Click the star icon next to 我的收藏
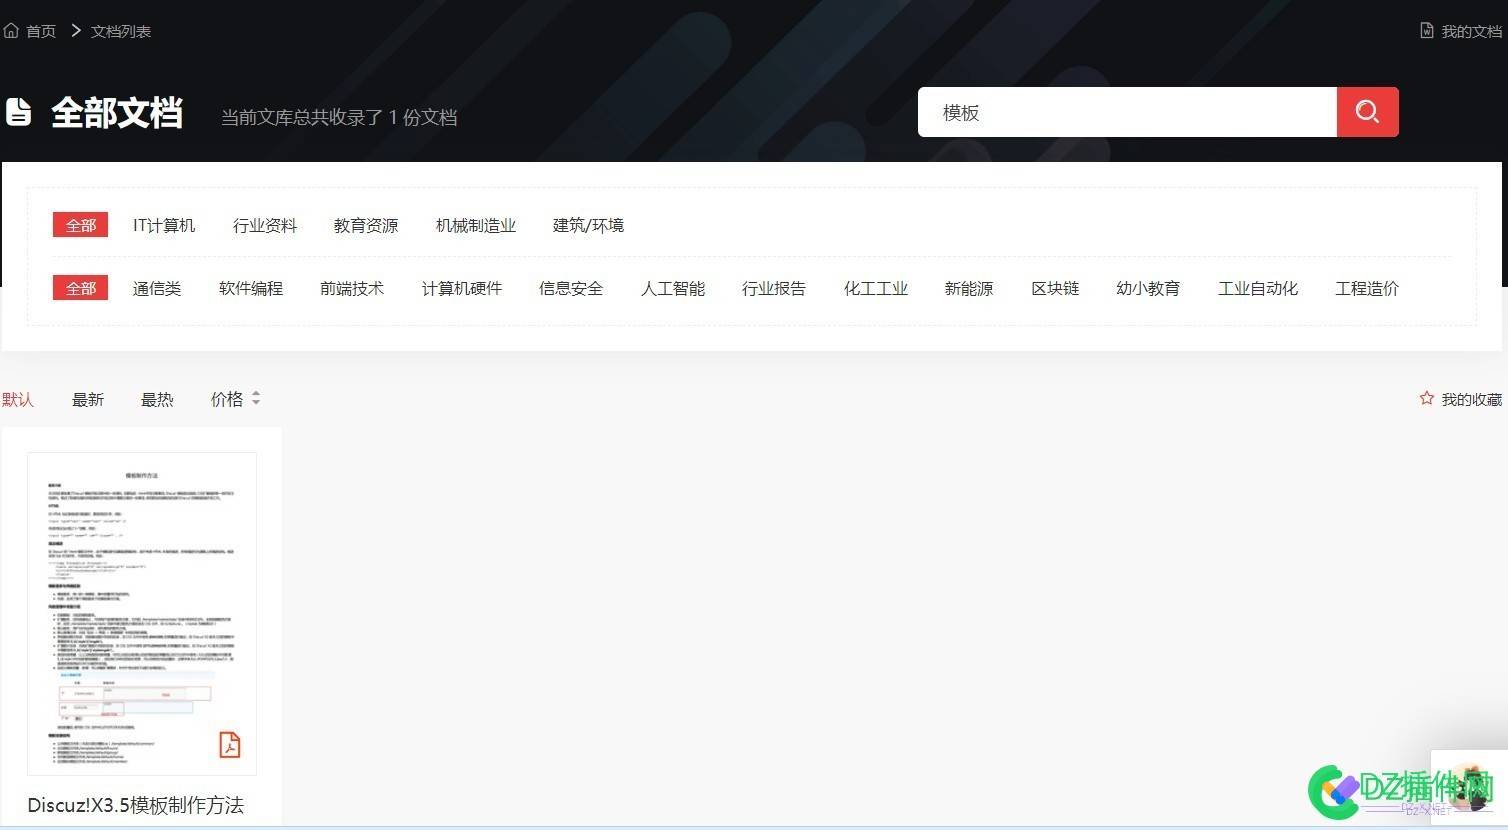 point(1426,398)
